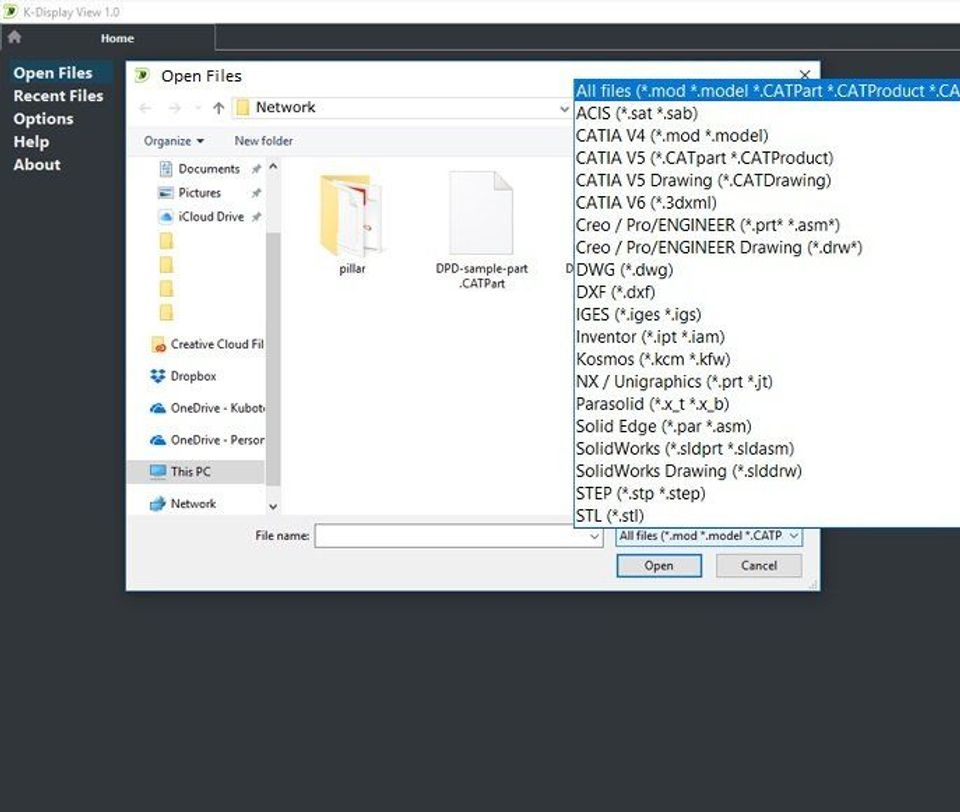Go up one folder level arrow

click(x=219, y=108)
